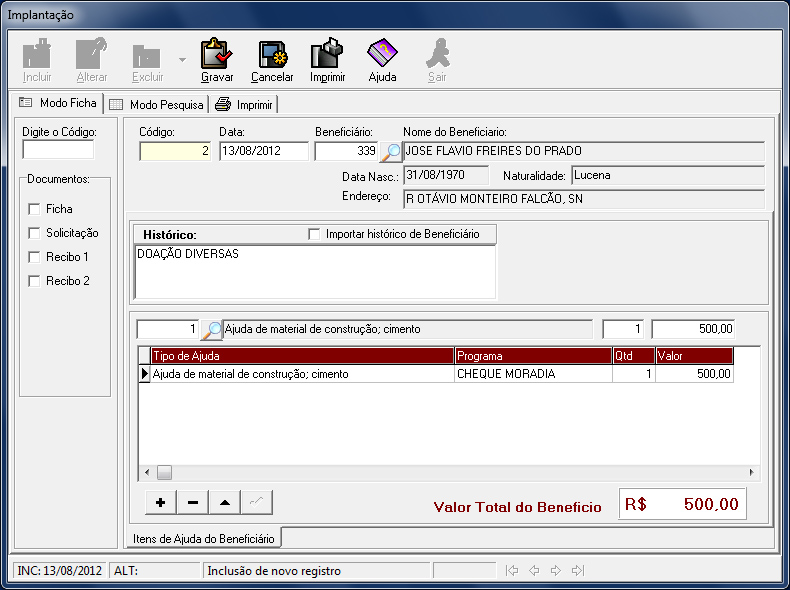Enable the Ficha document checkbox
790x590 pixels.
click(34, 210)
